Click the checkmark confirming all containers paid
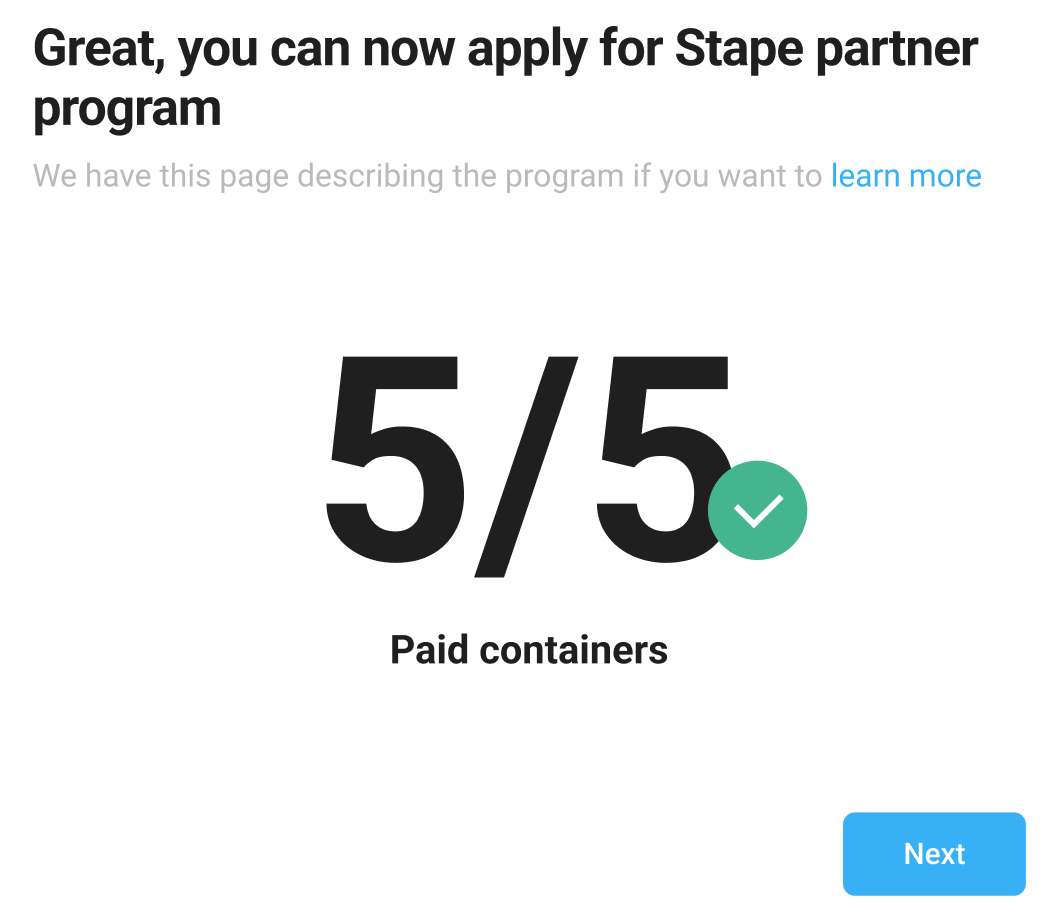Viewport: 1049px width, 920px height. [757, 509]
